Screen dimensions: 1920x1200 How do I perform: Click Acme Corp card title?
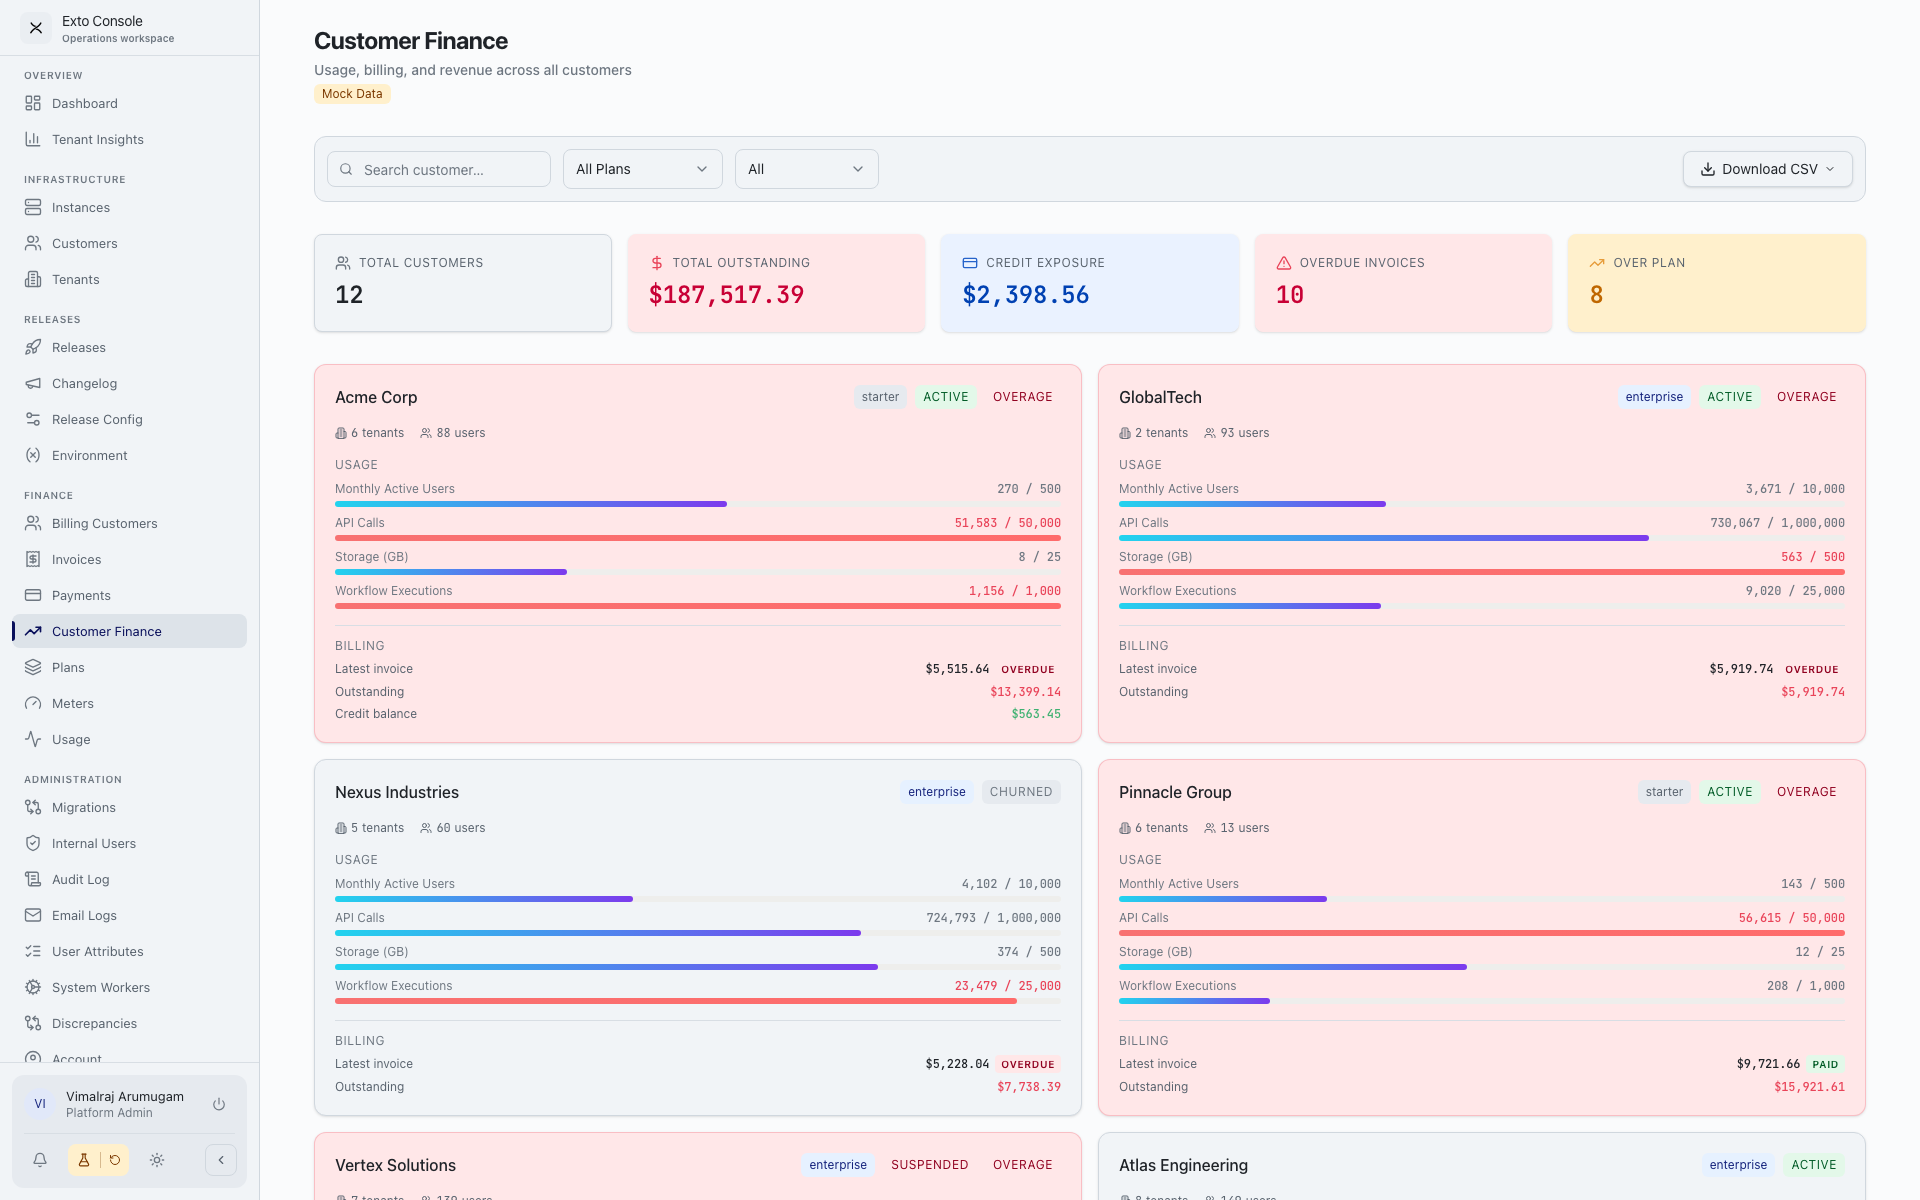(376, 397)
